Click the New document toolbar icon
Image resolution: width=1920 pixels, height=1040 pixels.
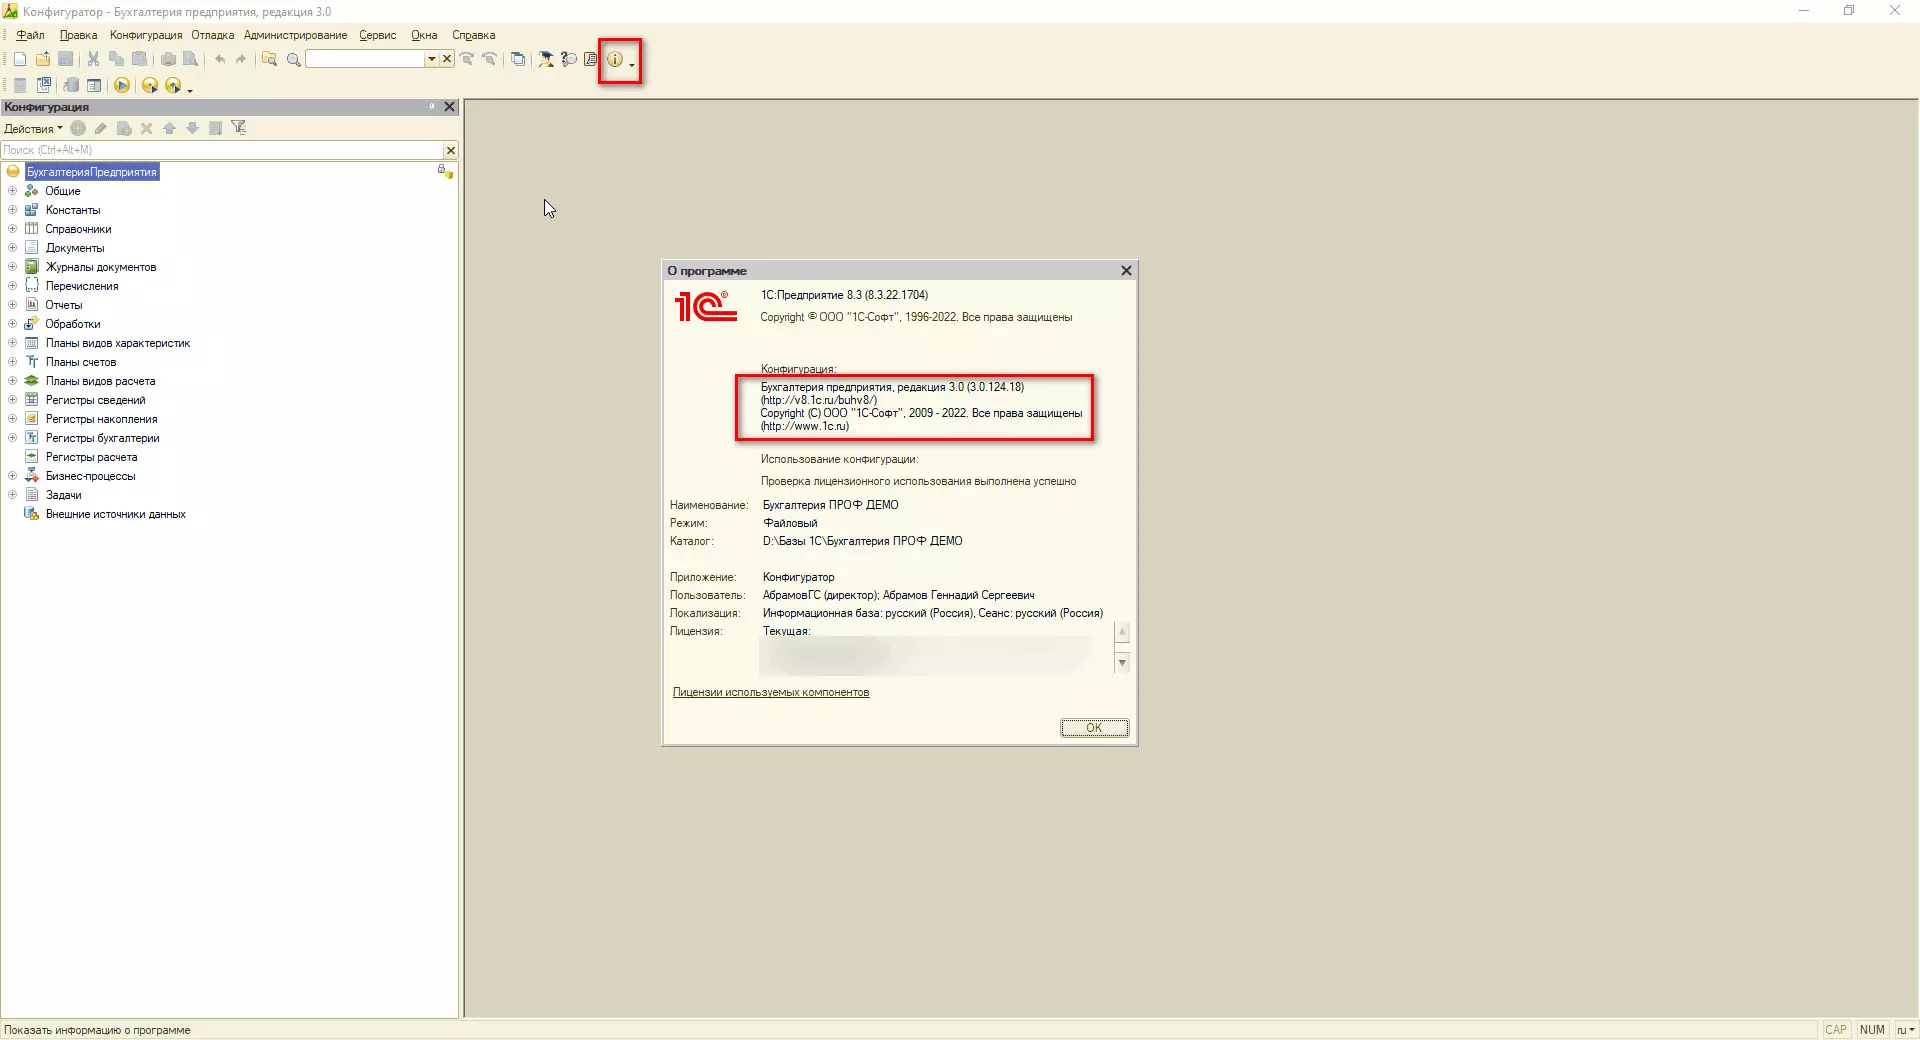[20, 59]
